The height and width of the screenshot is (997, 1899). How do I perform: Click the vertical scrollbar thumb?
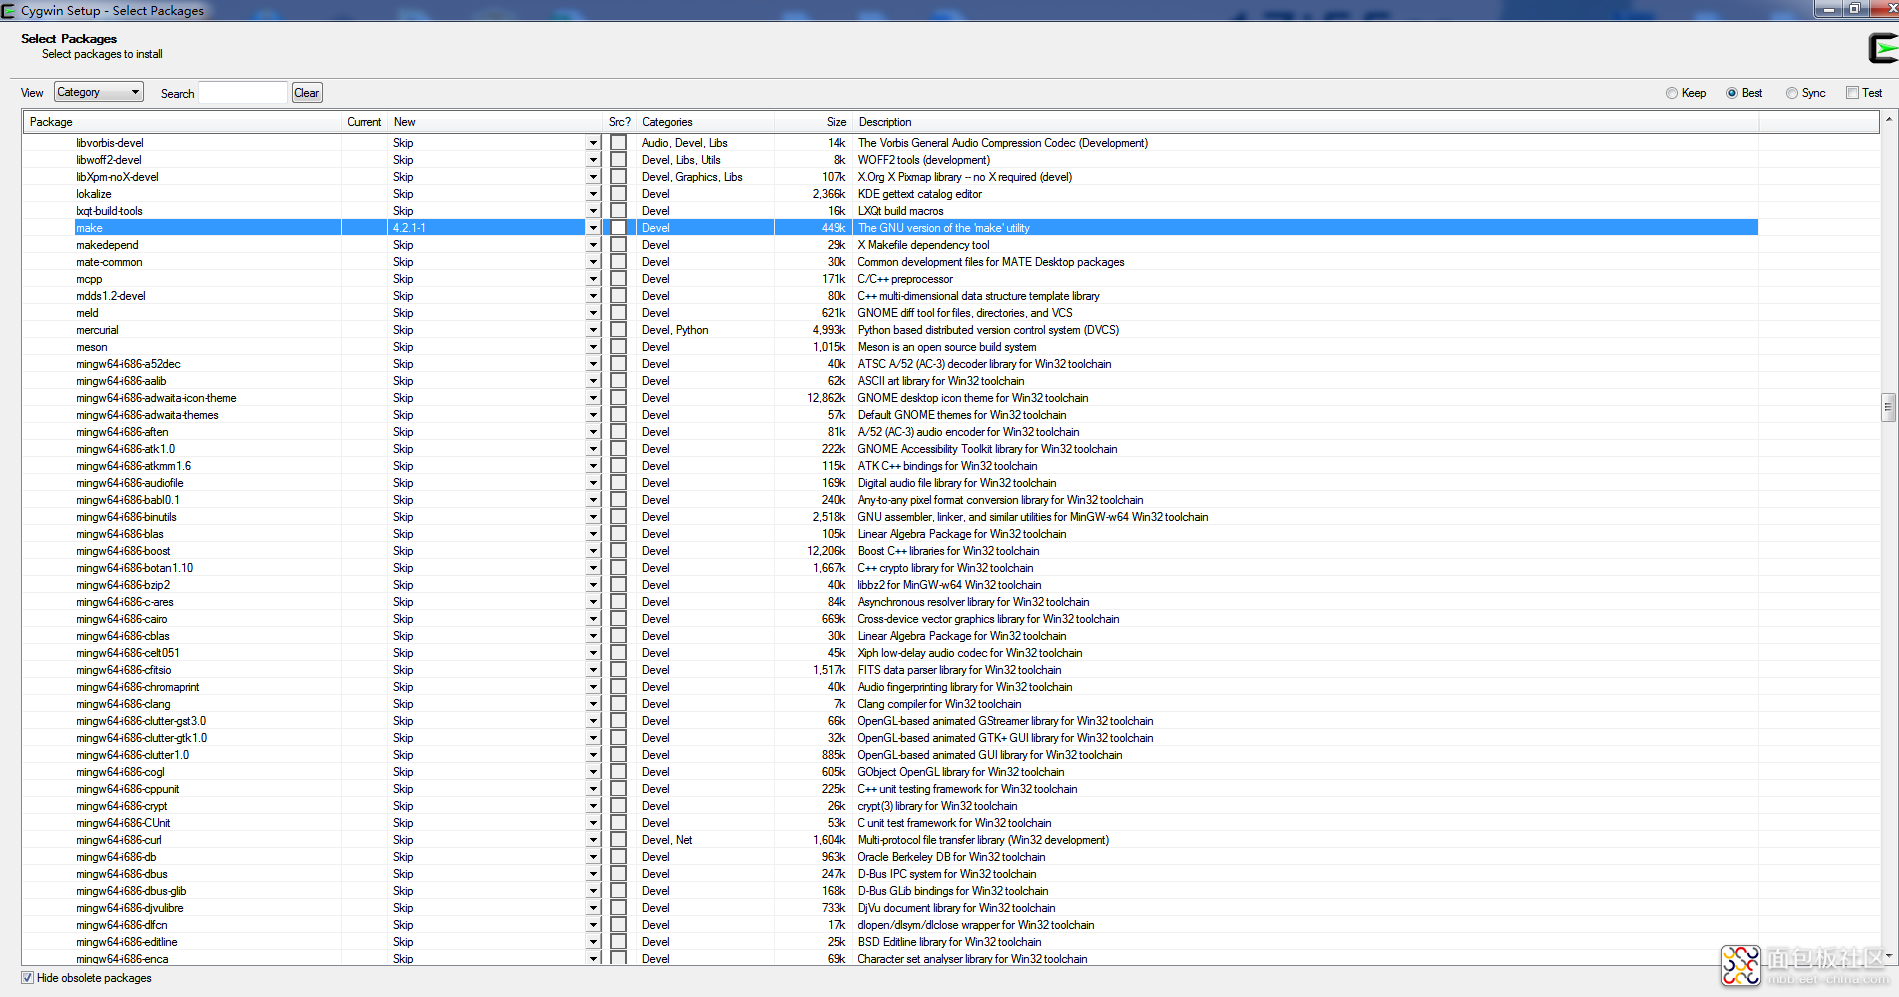click(x=1889, y=407)
